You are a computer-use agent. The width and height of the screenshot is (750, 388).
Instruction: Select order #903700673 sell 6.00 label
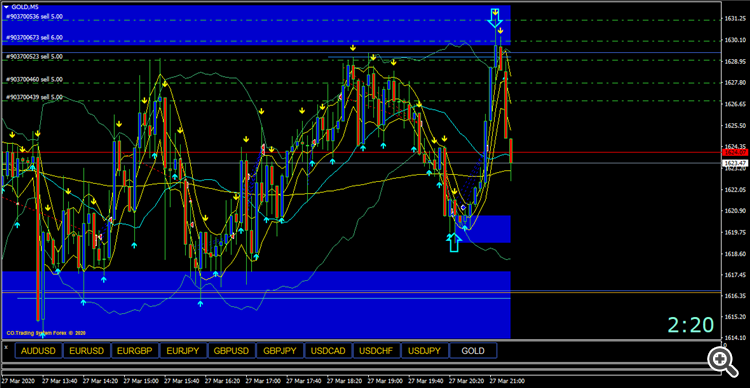(x=34, y=37)
